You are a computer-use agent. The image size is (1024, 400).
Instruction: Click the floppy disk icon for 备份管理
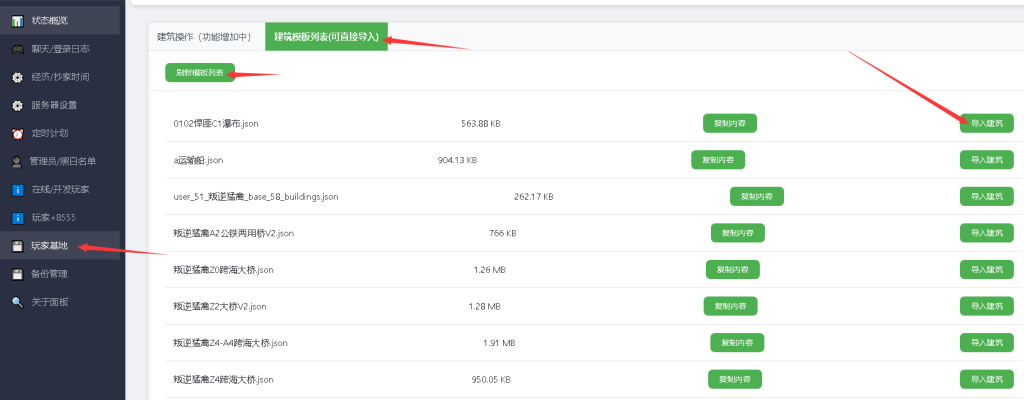tap(17, 273)
